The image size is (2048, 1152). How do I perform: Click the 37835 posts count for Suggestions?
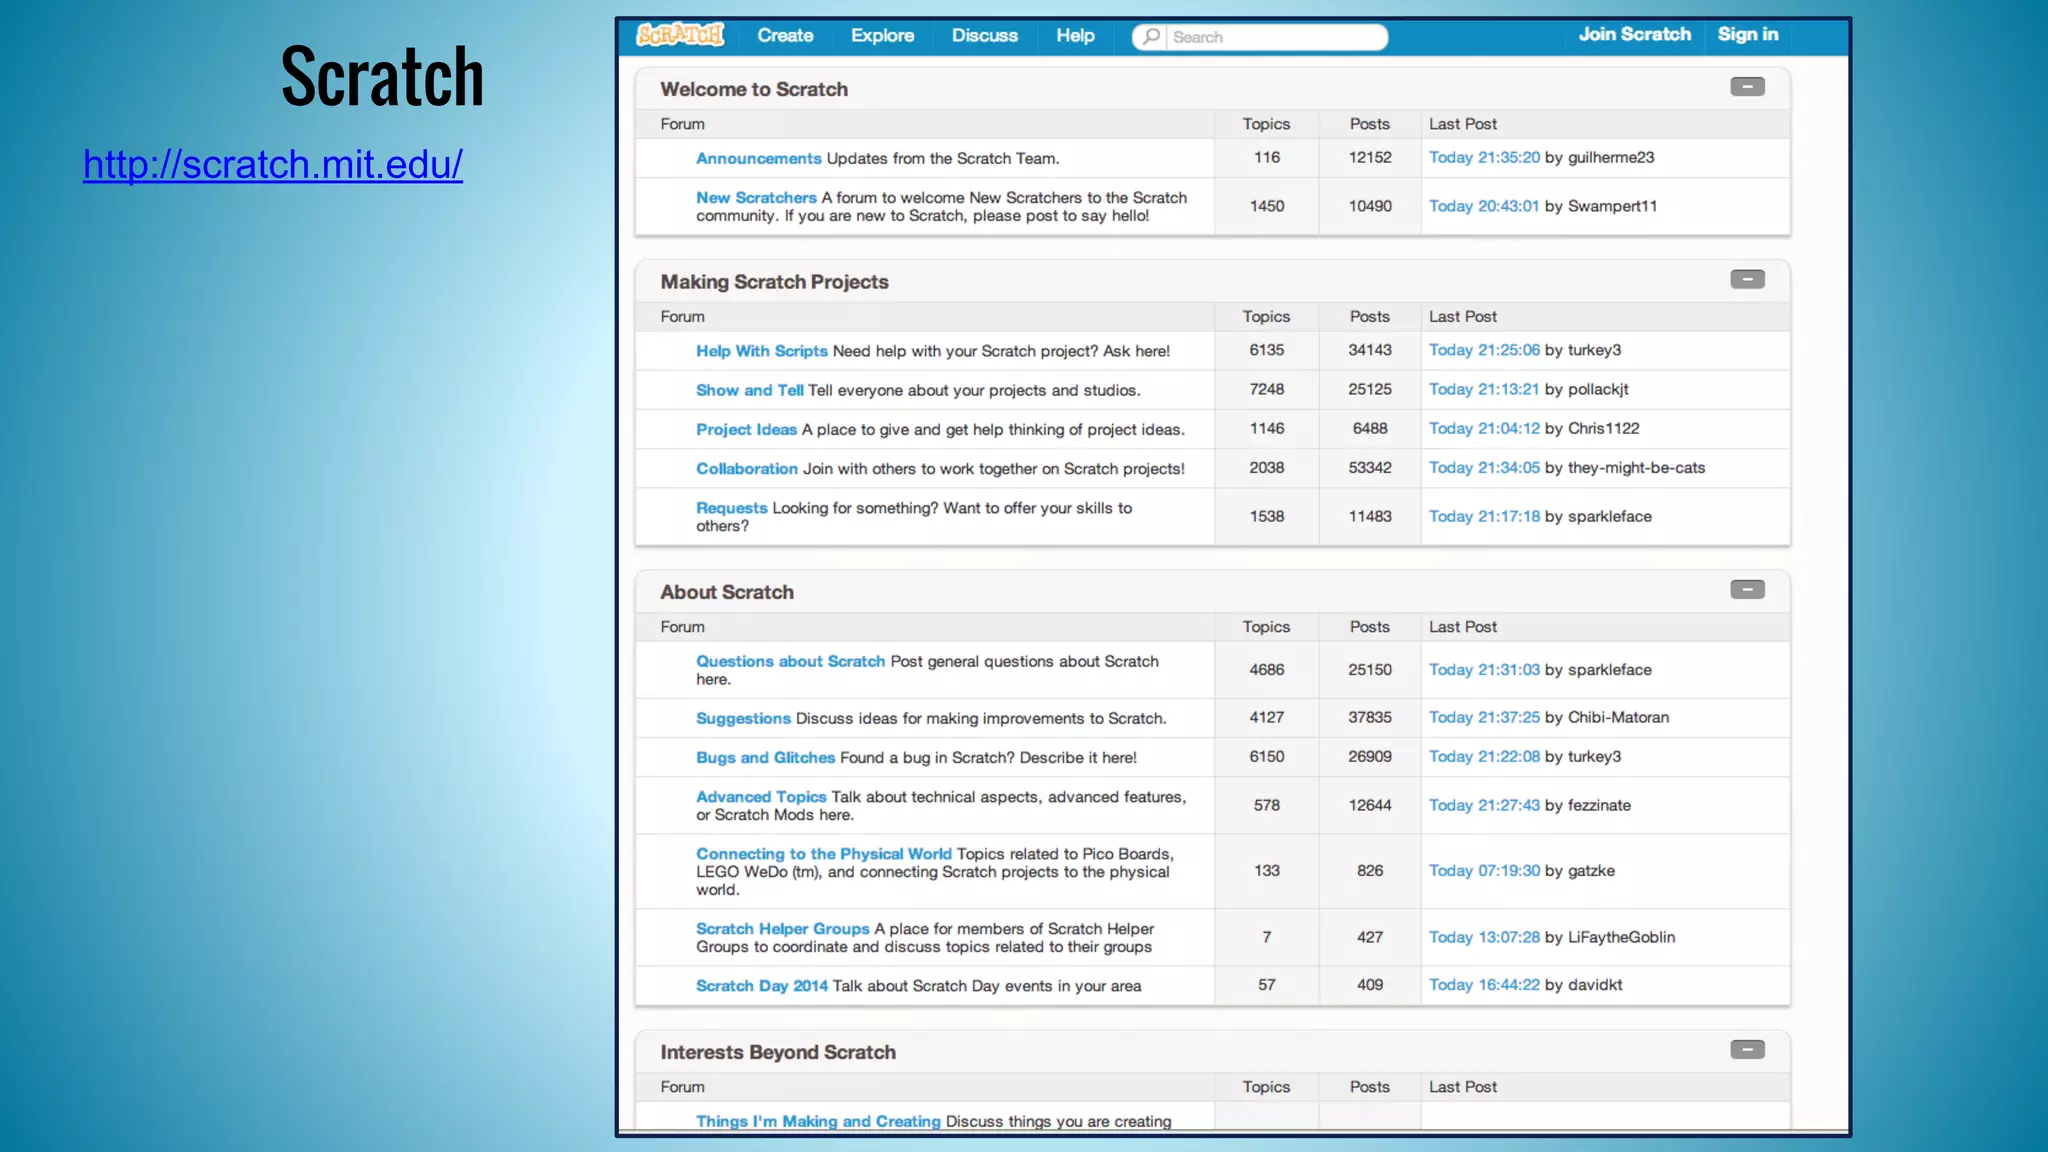(1370, 717)
